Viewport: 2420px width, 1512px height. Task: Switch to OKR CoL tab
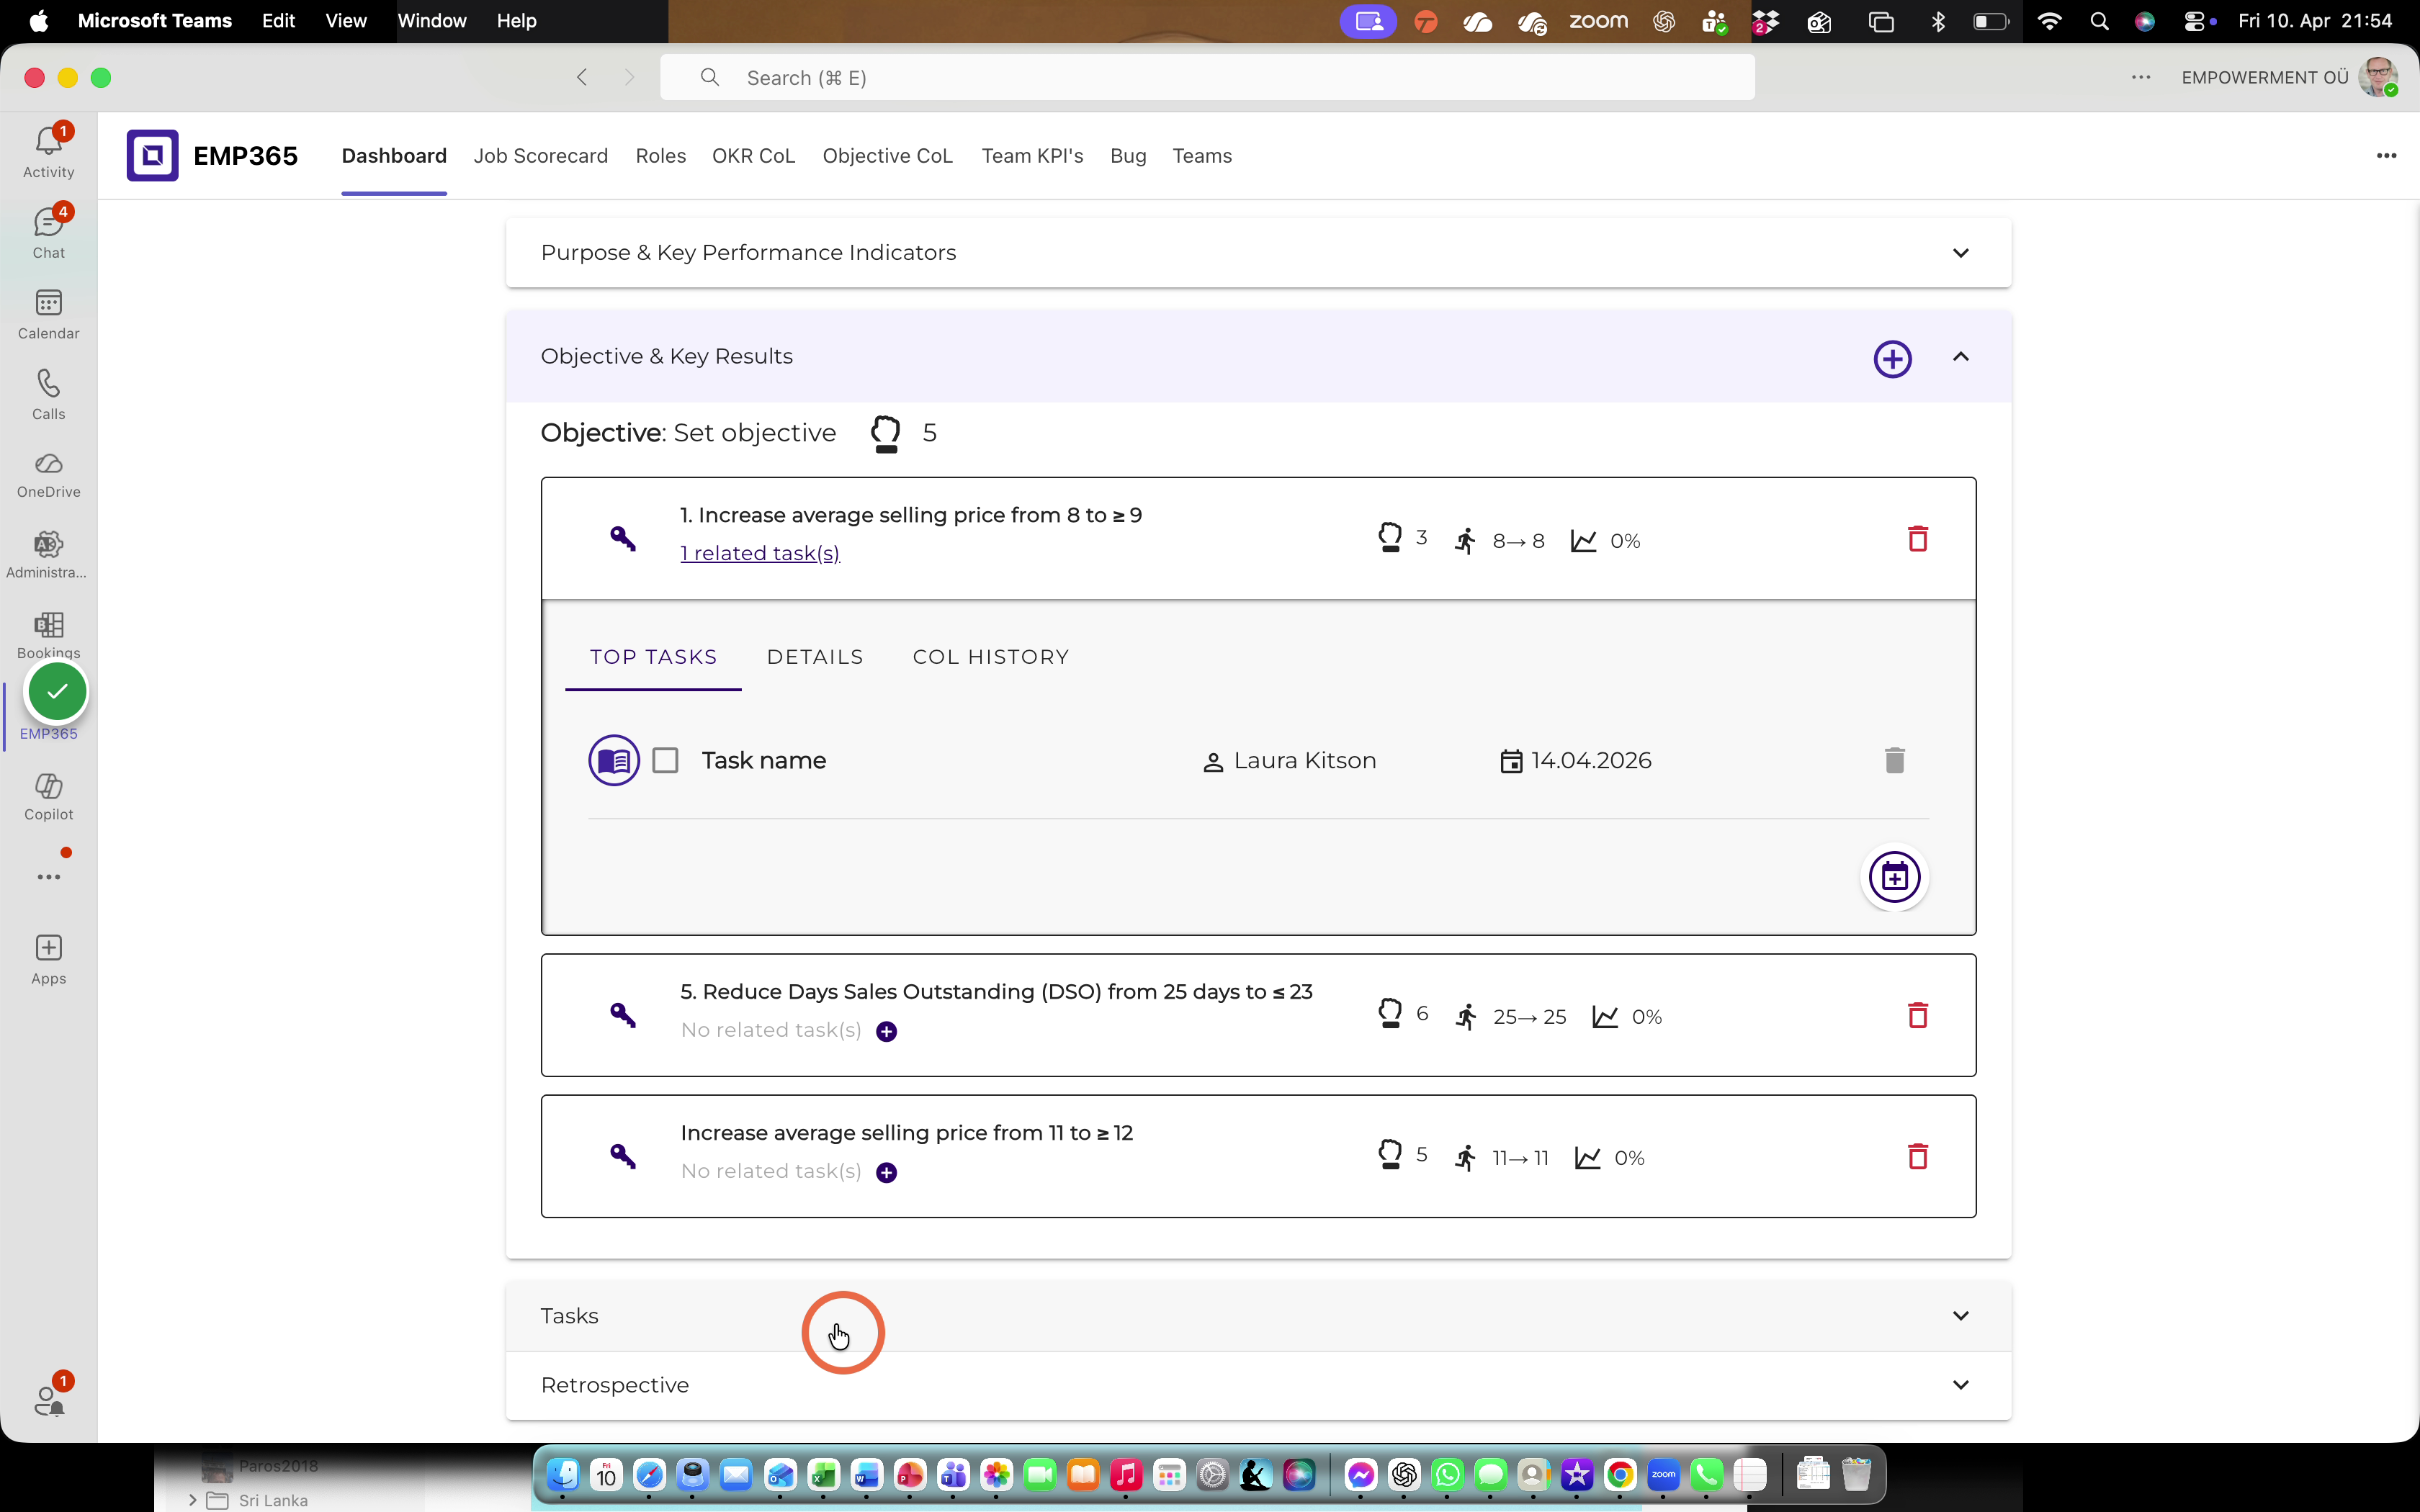coord(753,156)
